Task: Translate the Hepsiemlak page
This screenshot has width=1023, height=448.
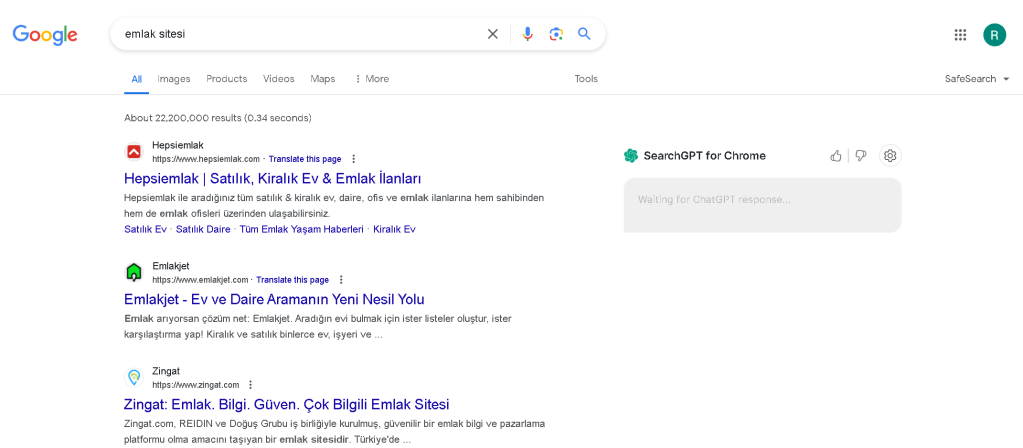Action: pyautogui.click(x=305, y=159)
